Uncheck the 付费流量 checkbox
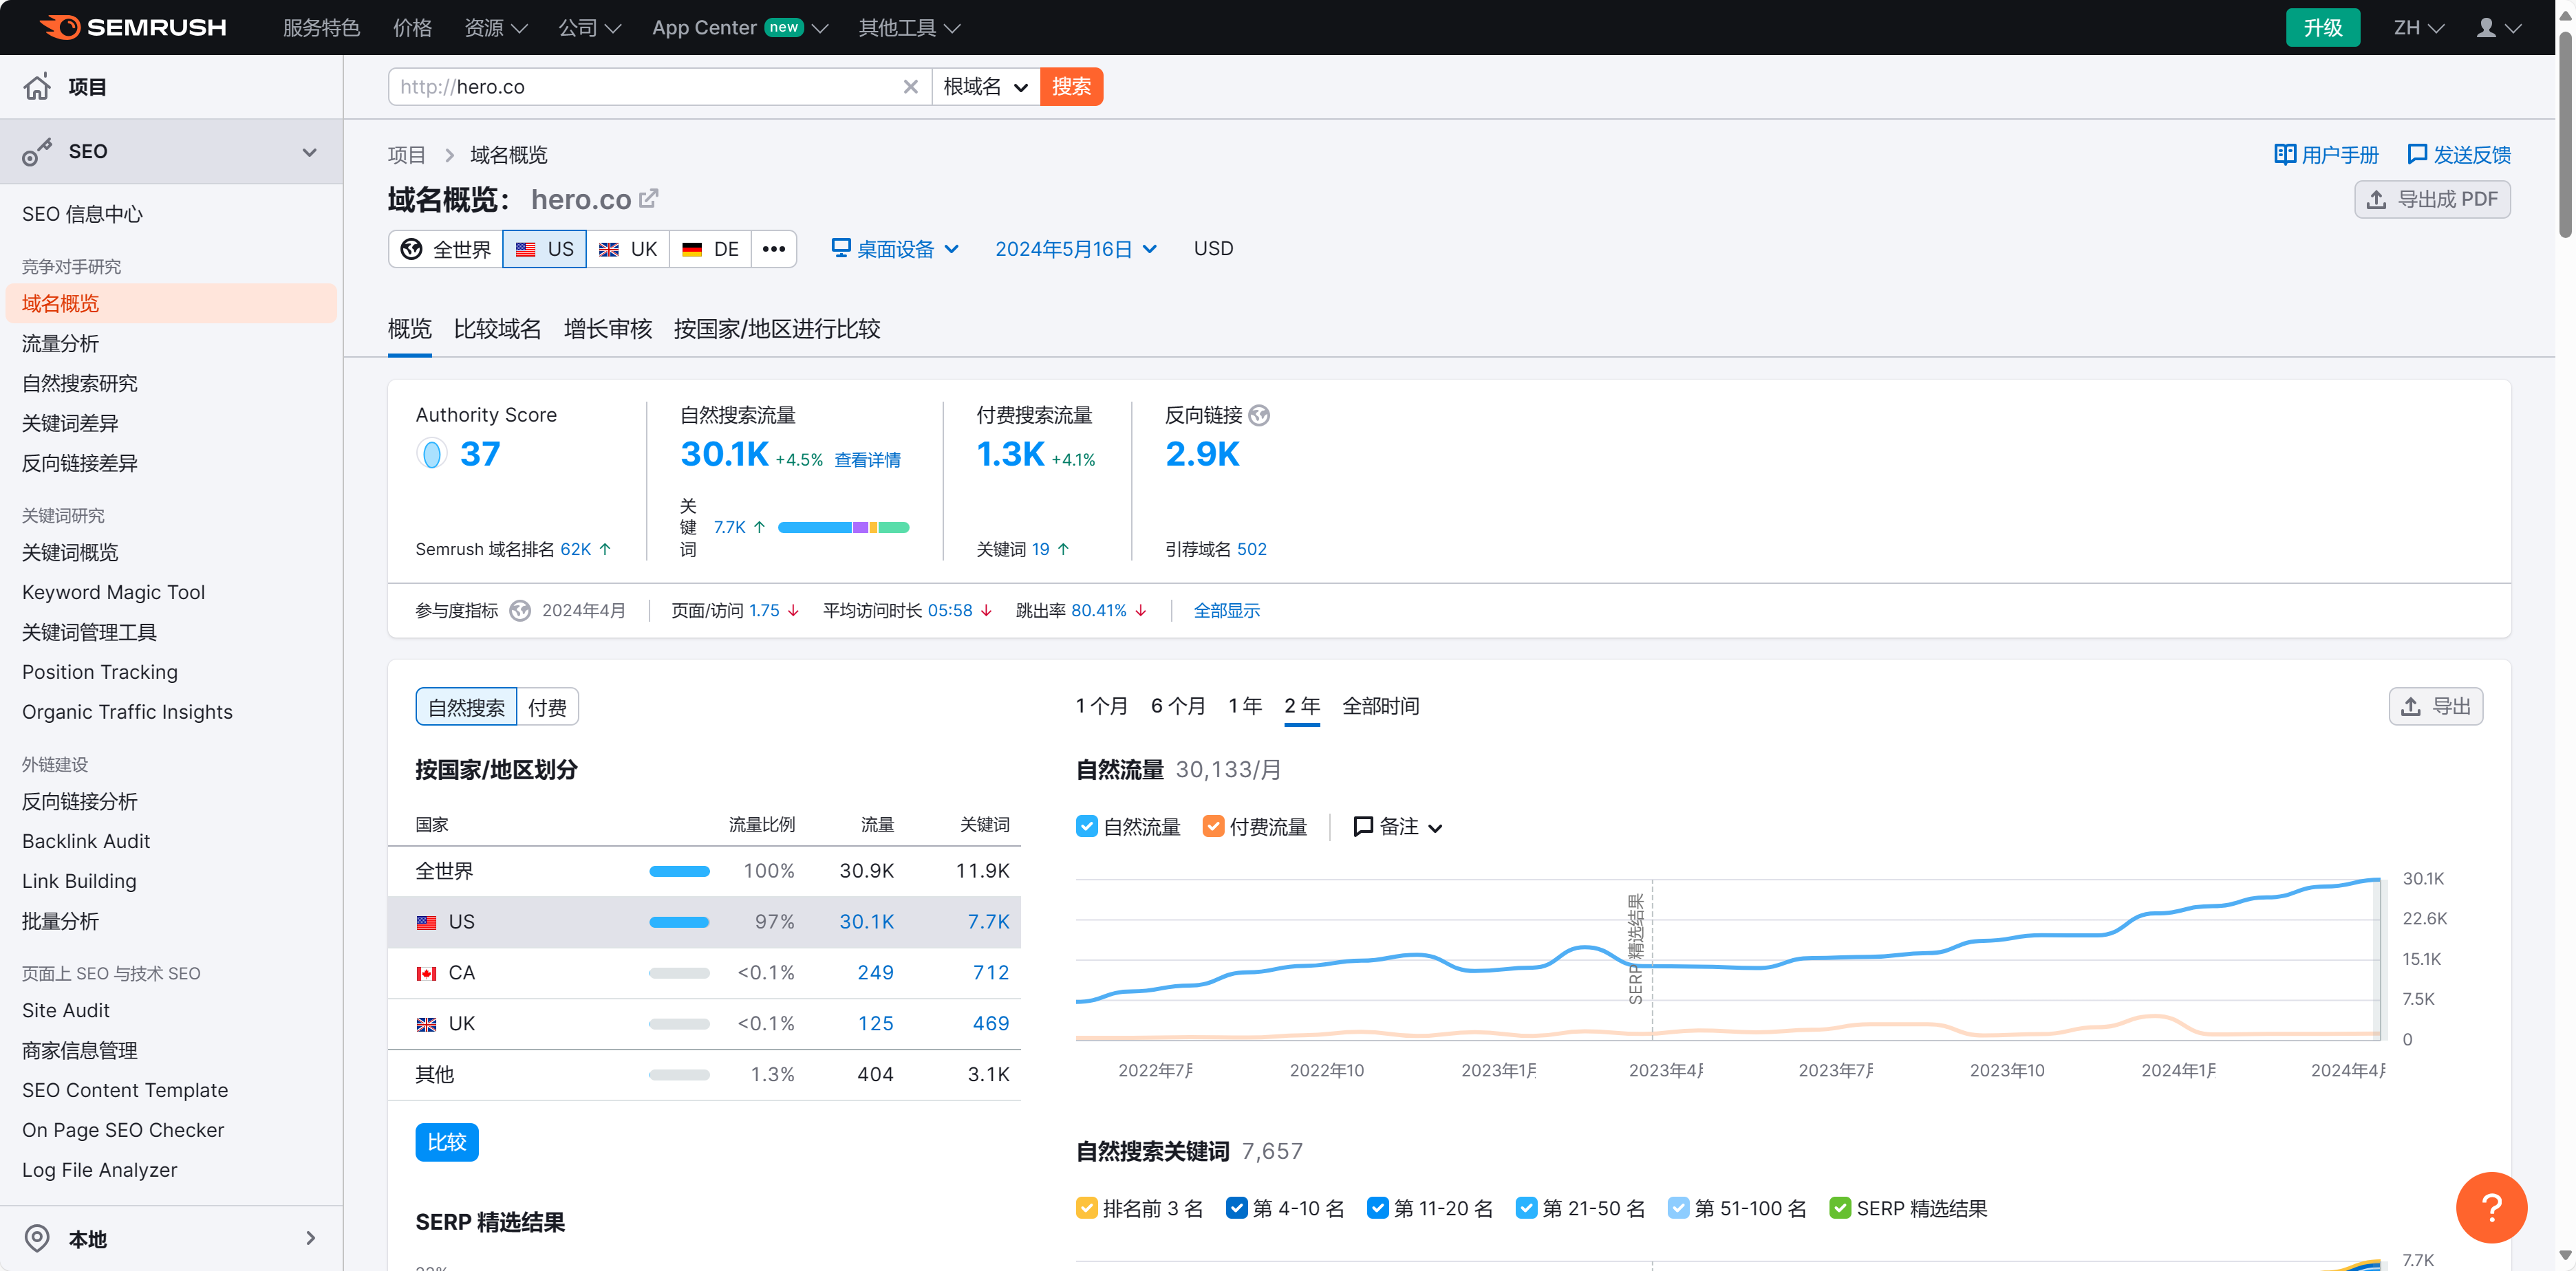Screen dimensions: 2576x1271 [1213, 826]
